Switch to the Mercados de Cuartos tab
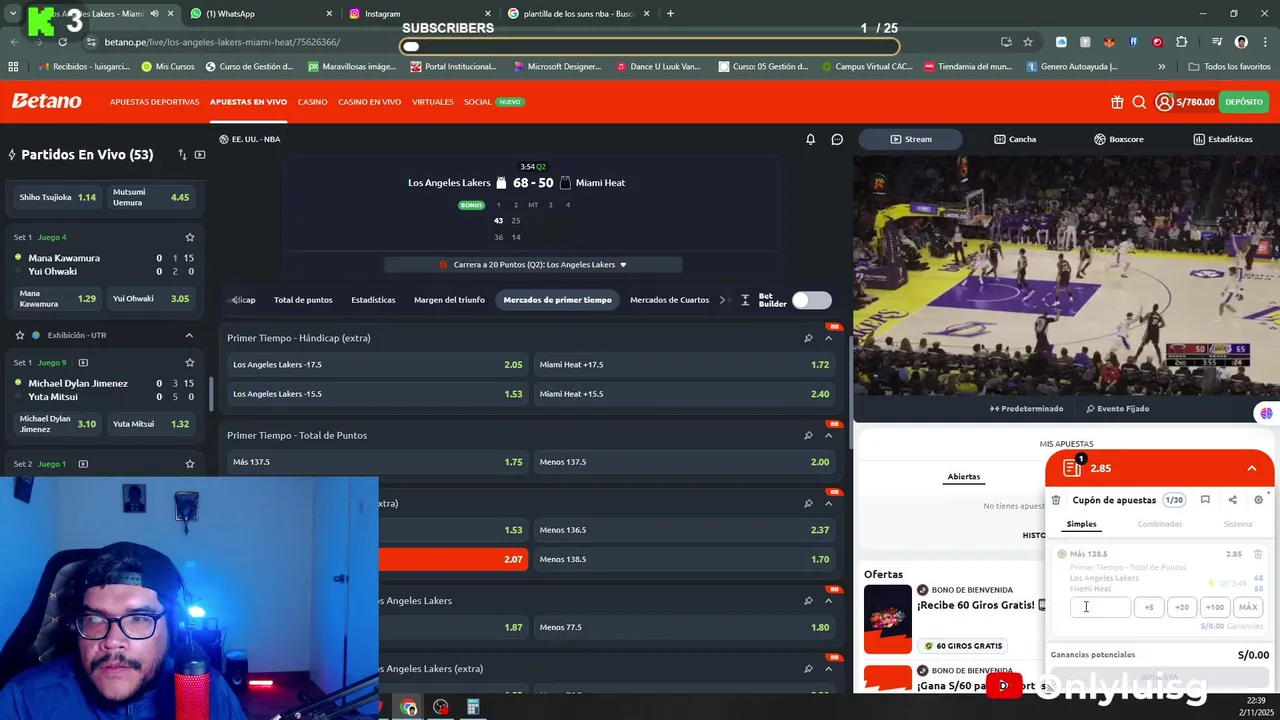The width and height of the screenshot is (1280, 720). [x=669, y=300]
